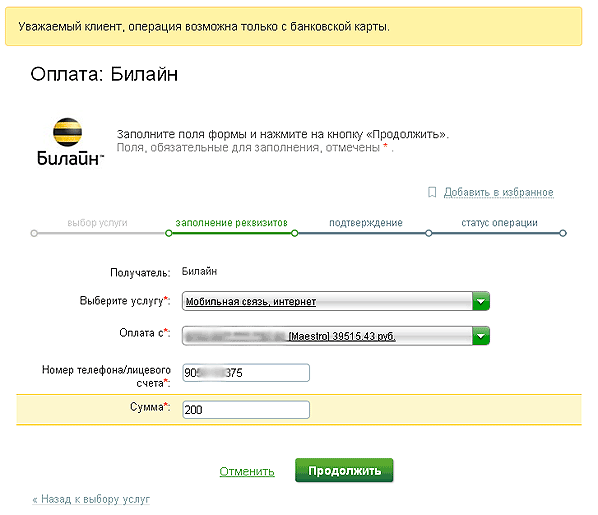This screenshot has height=515, width=598.
Task: Select the подтверждение step label
Action: pyautogui.click(x=366, y=223)
